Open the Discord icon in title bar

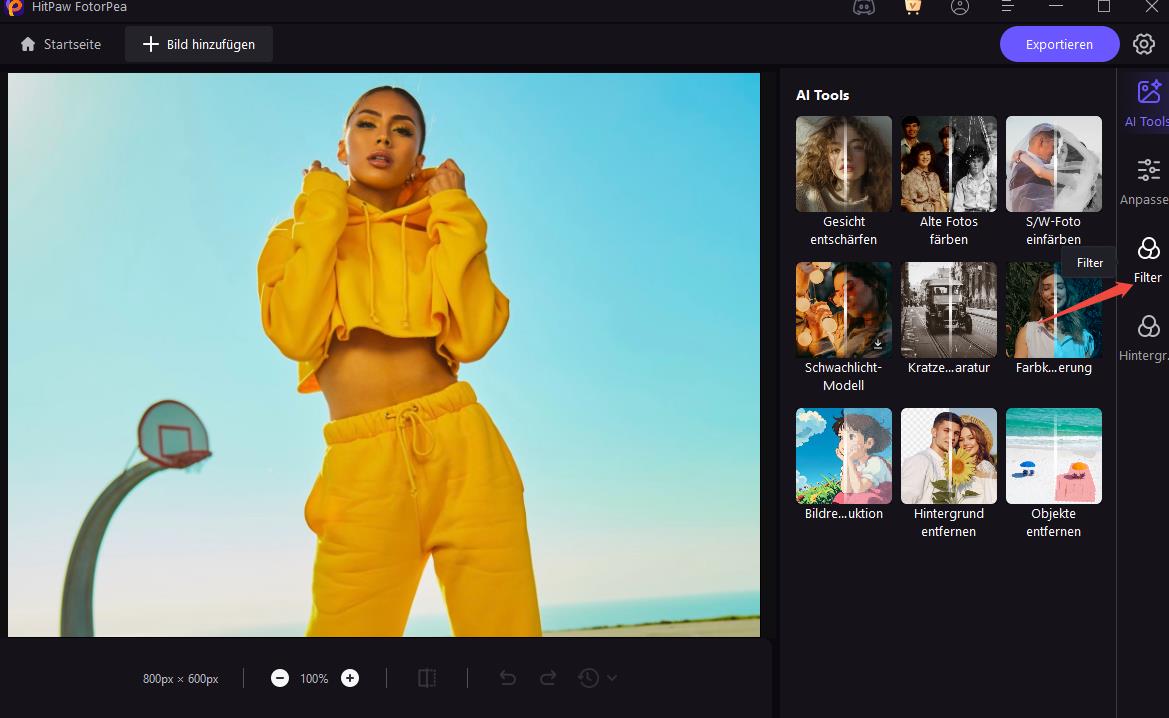tap(863, 7)
